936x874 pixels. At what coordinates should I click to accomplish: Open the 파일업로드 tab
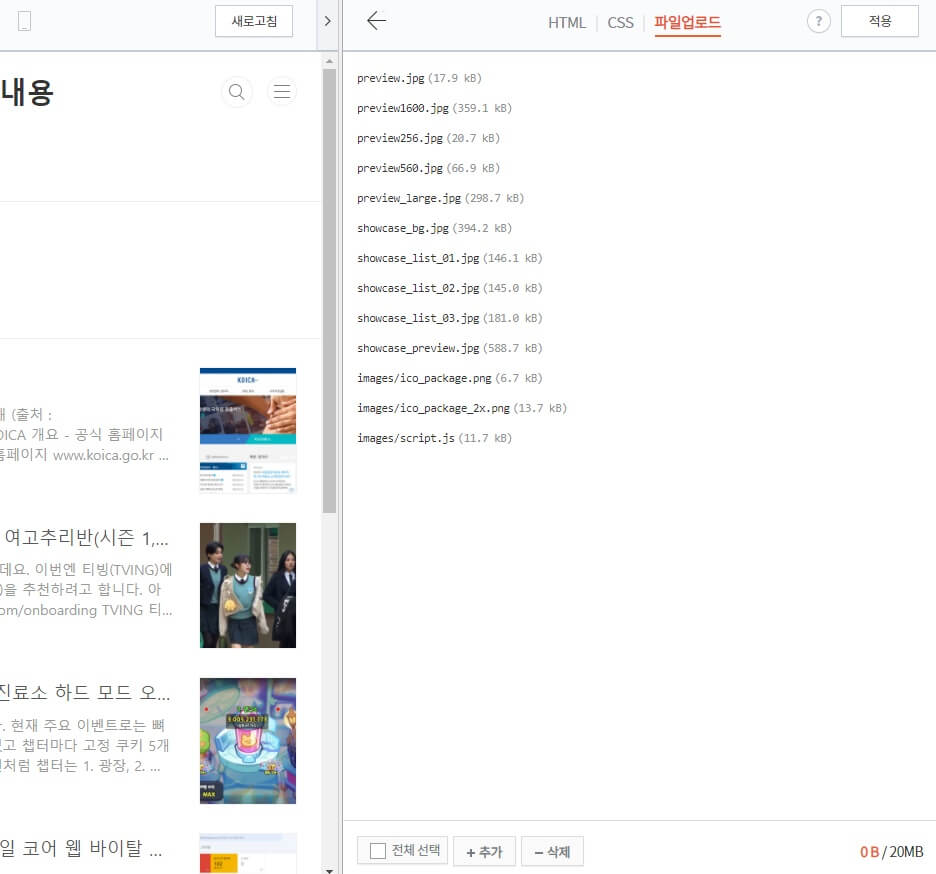pos(687,23)
